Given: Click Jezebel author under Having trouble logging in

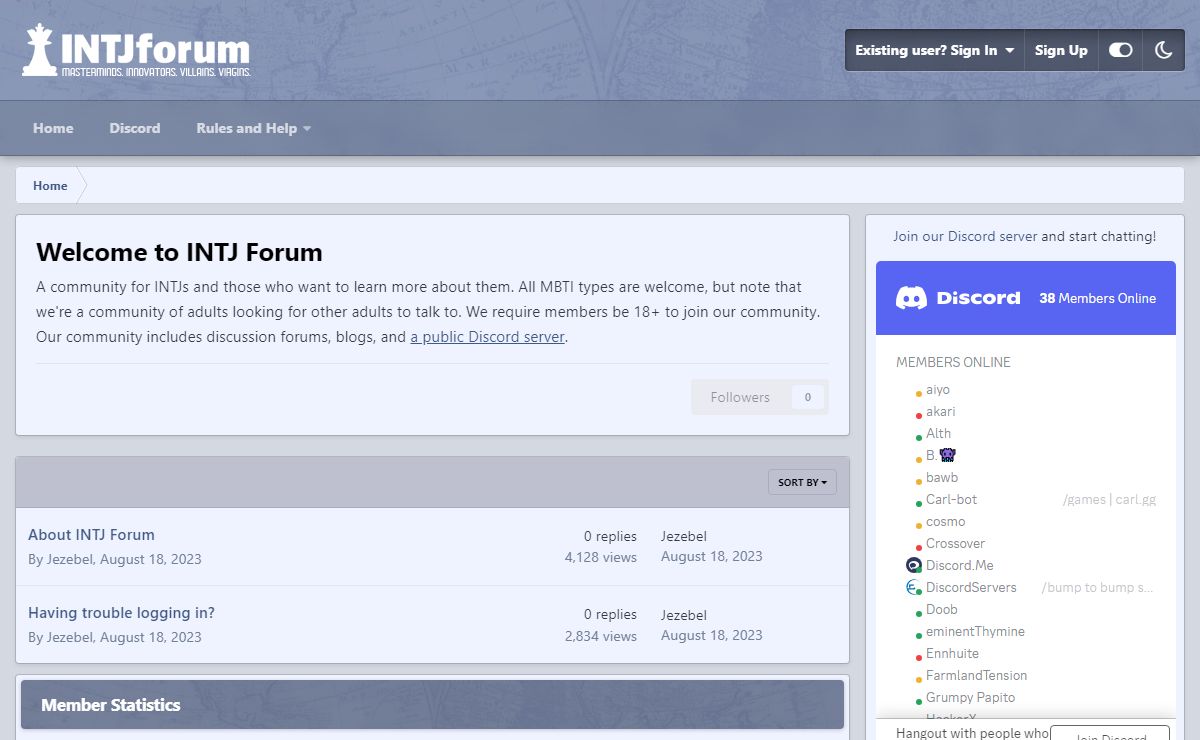Looking at the screenshot, I should tap(70, 637).
